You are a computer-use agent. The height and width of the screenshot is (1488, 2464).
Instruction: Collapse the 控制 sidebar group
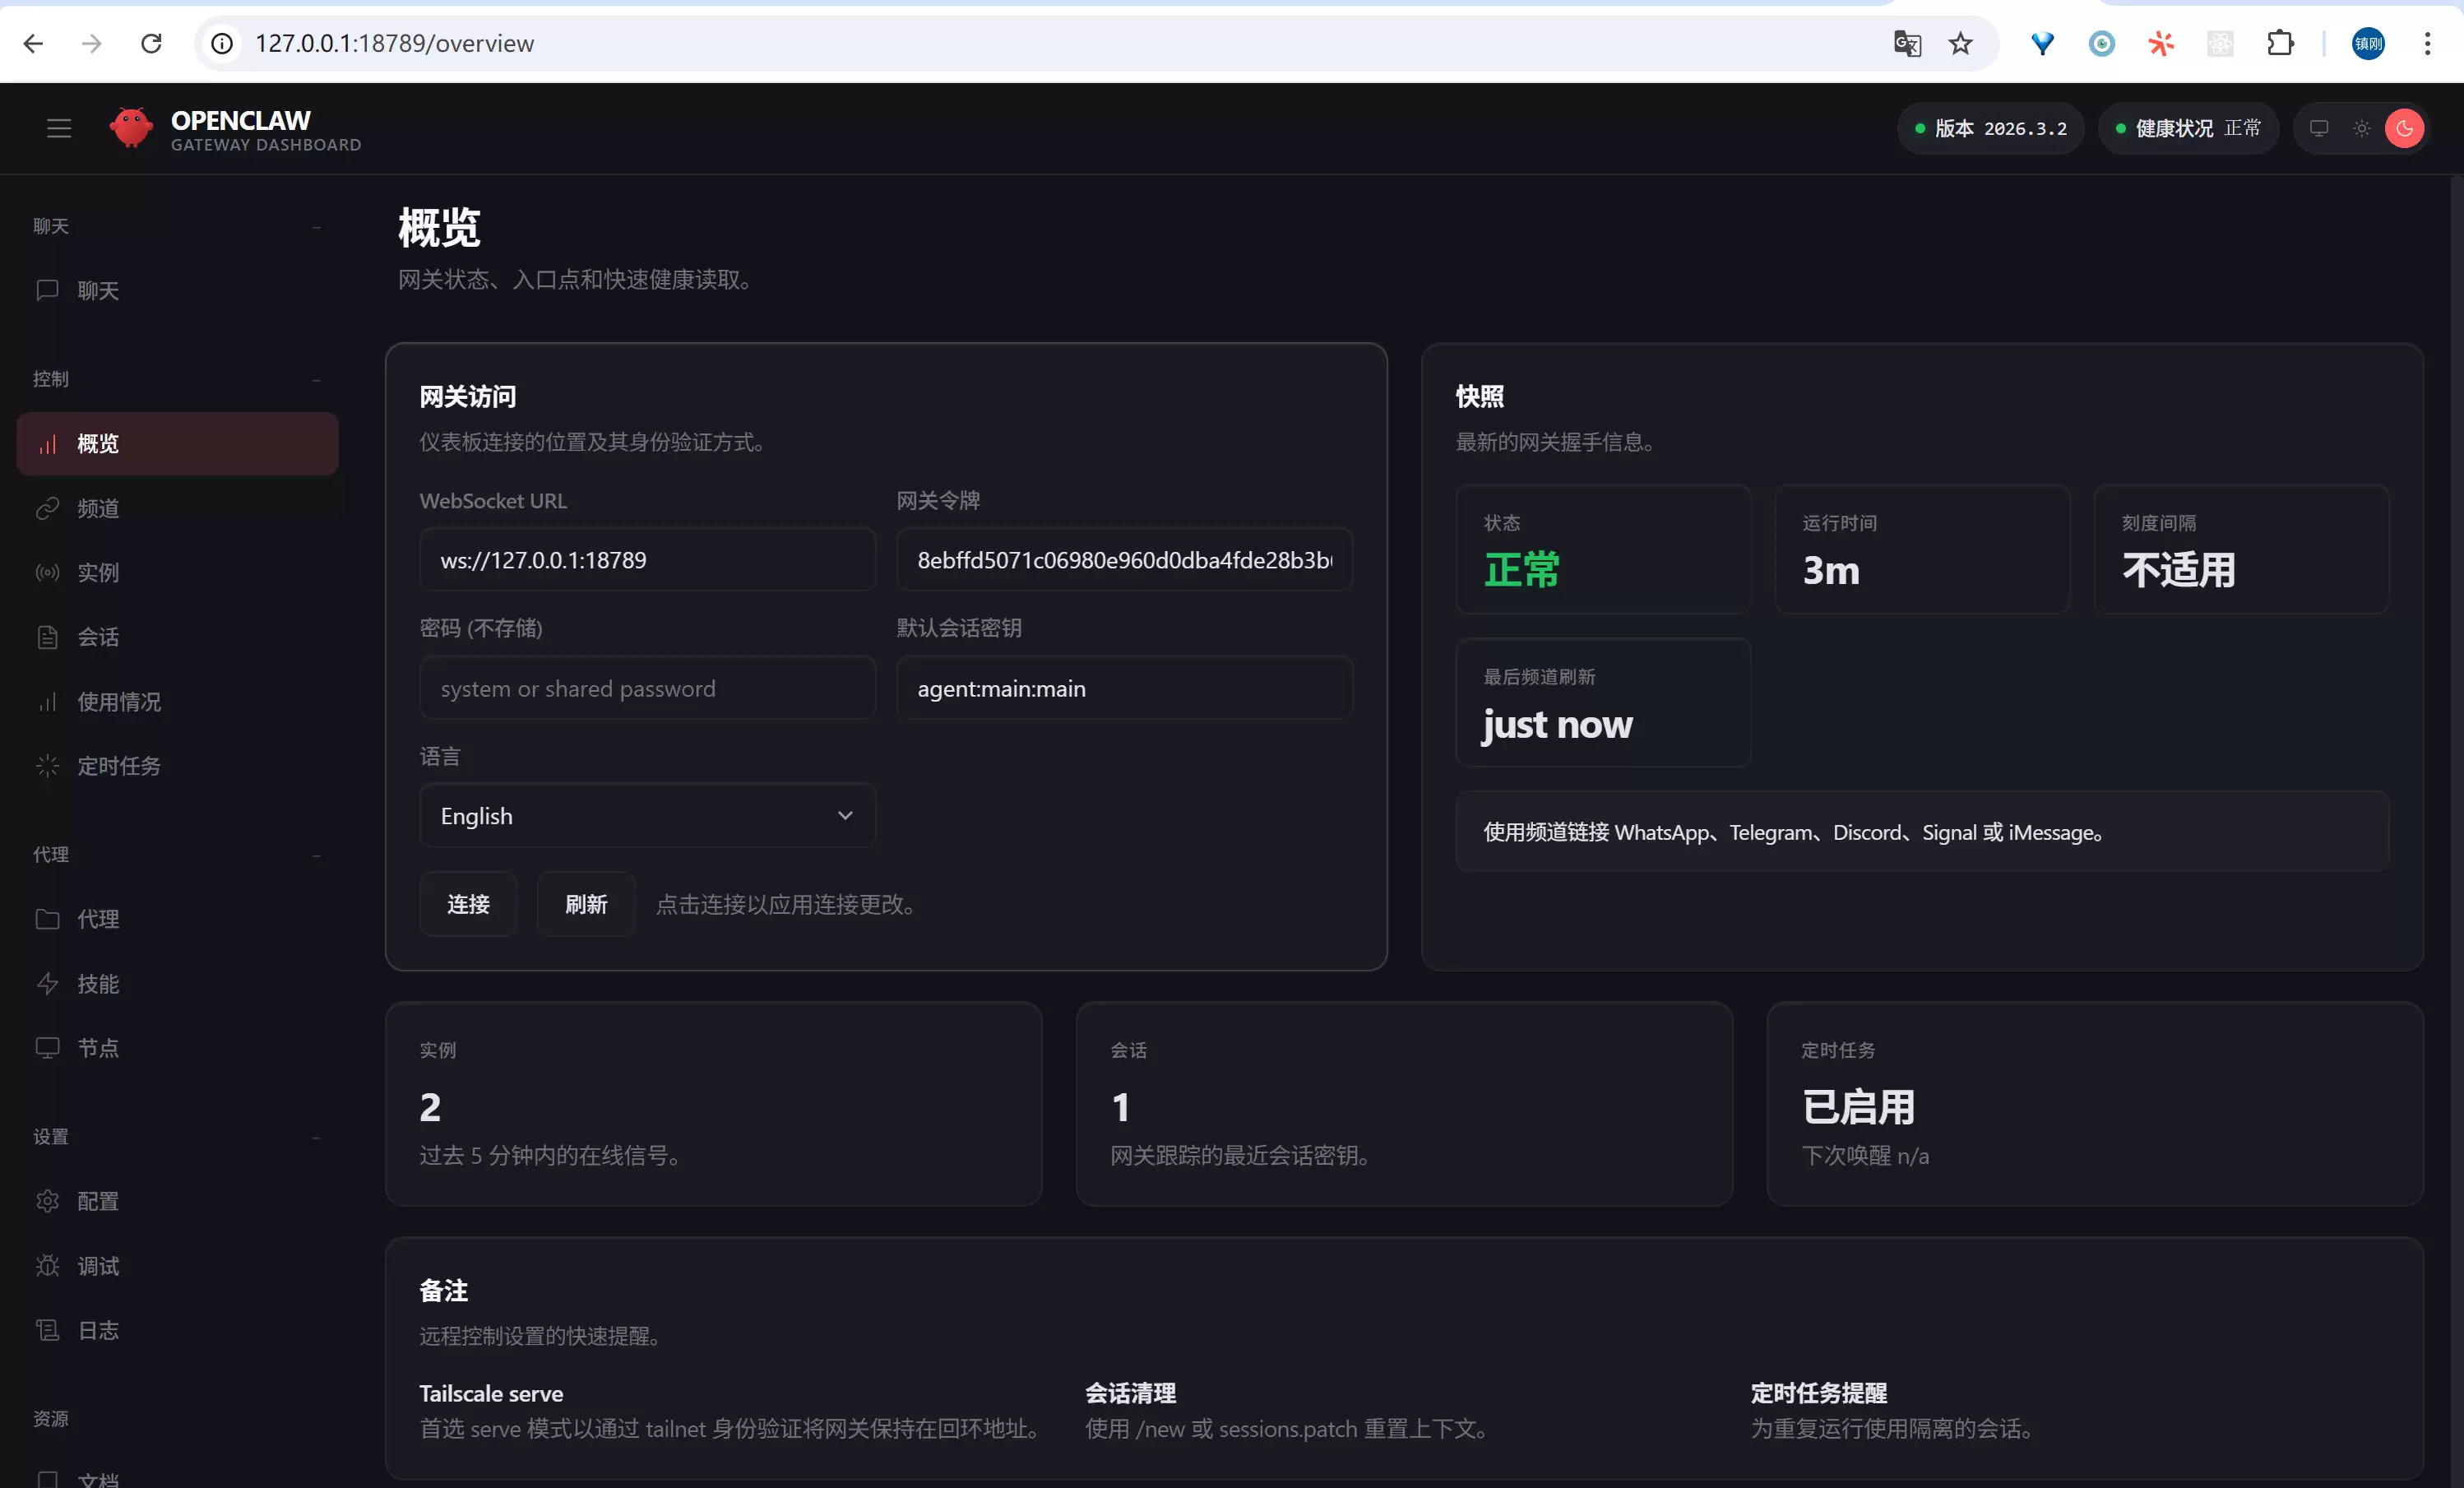point(317,382)
